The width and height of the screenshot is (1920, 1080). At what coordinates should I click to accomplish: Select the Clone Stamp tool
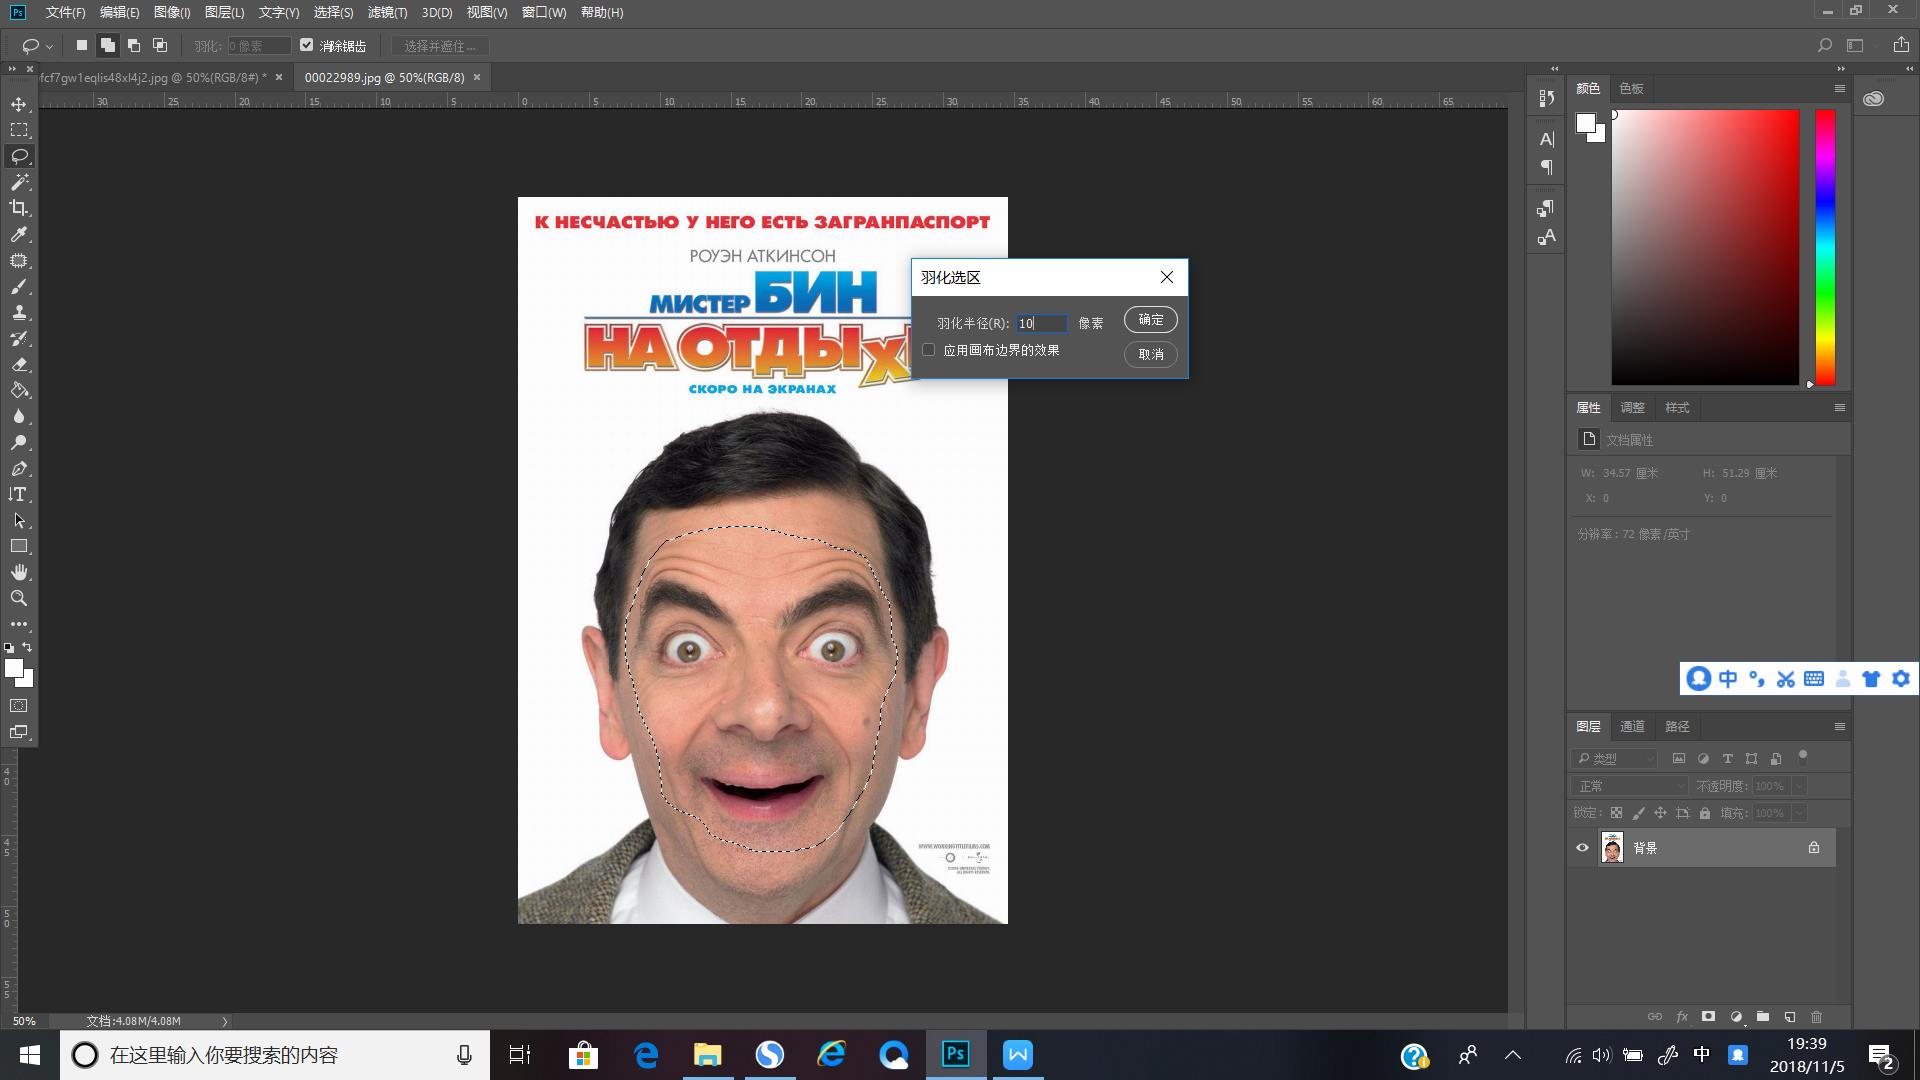pyautogui.click(x=19, y=312)
